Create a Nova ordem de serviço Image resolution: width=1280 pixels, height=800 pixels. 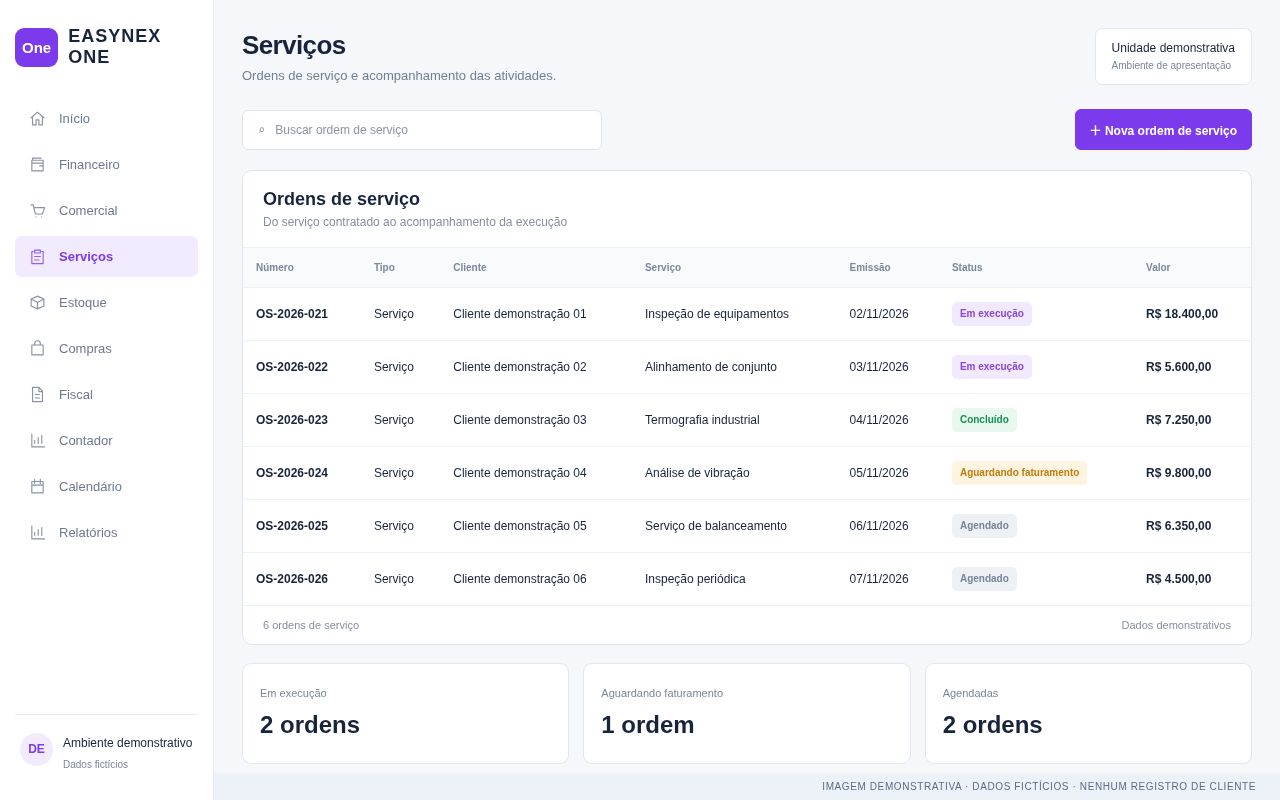[1163, 130]
